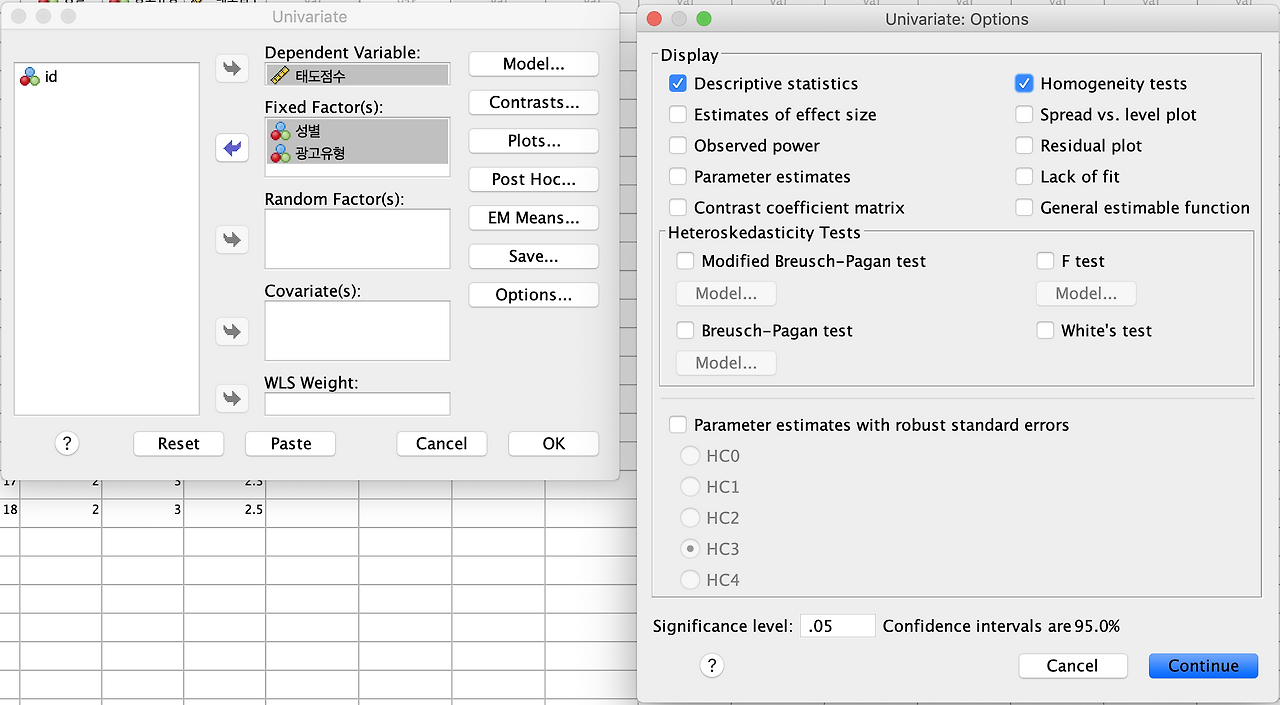Select the HC1 radio button
The height and width of the screenshot is (705, 1280).
(x=690, y=487)
